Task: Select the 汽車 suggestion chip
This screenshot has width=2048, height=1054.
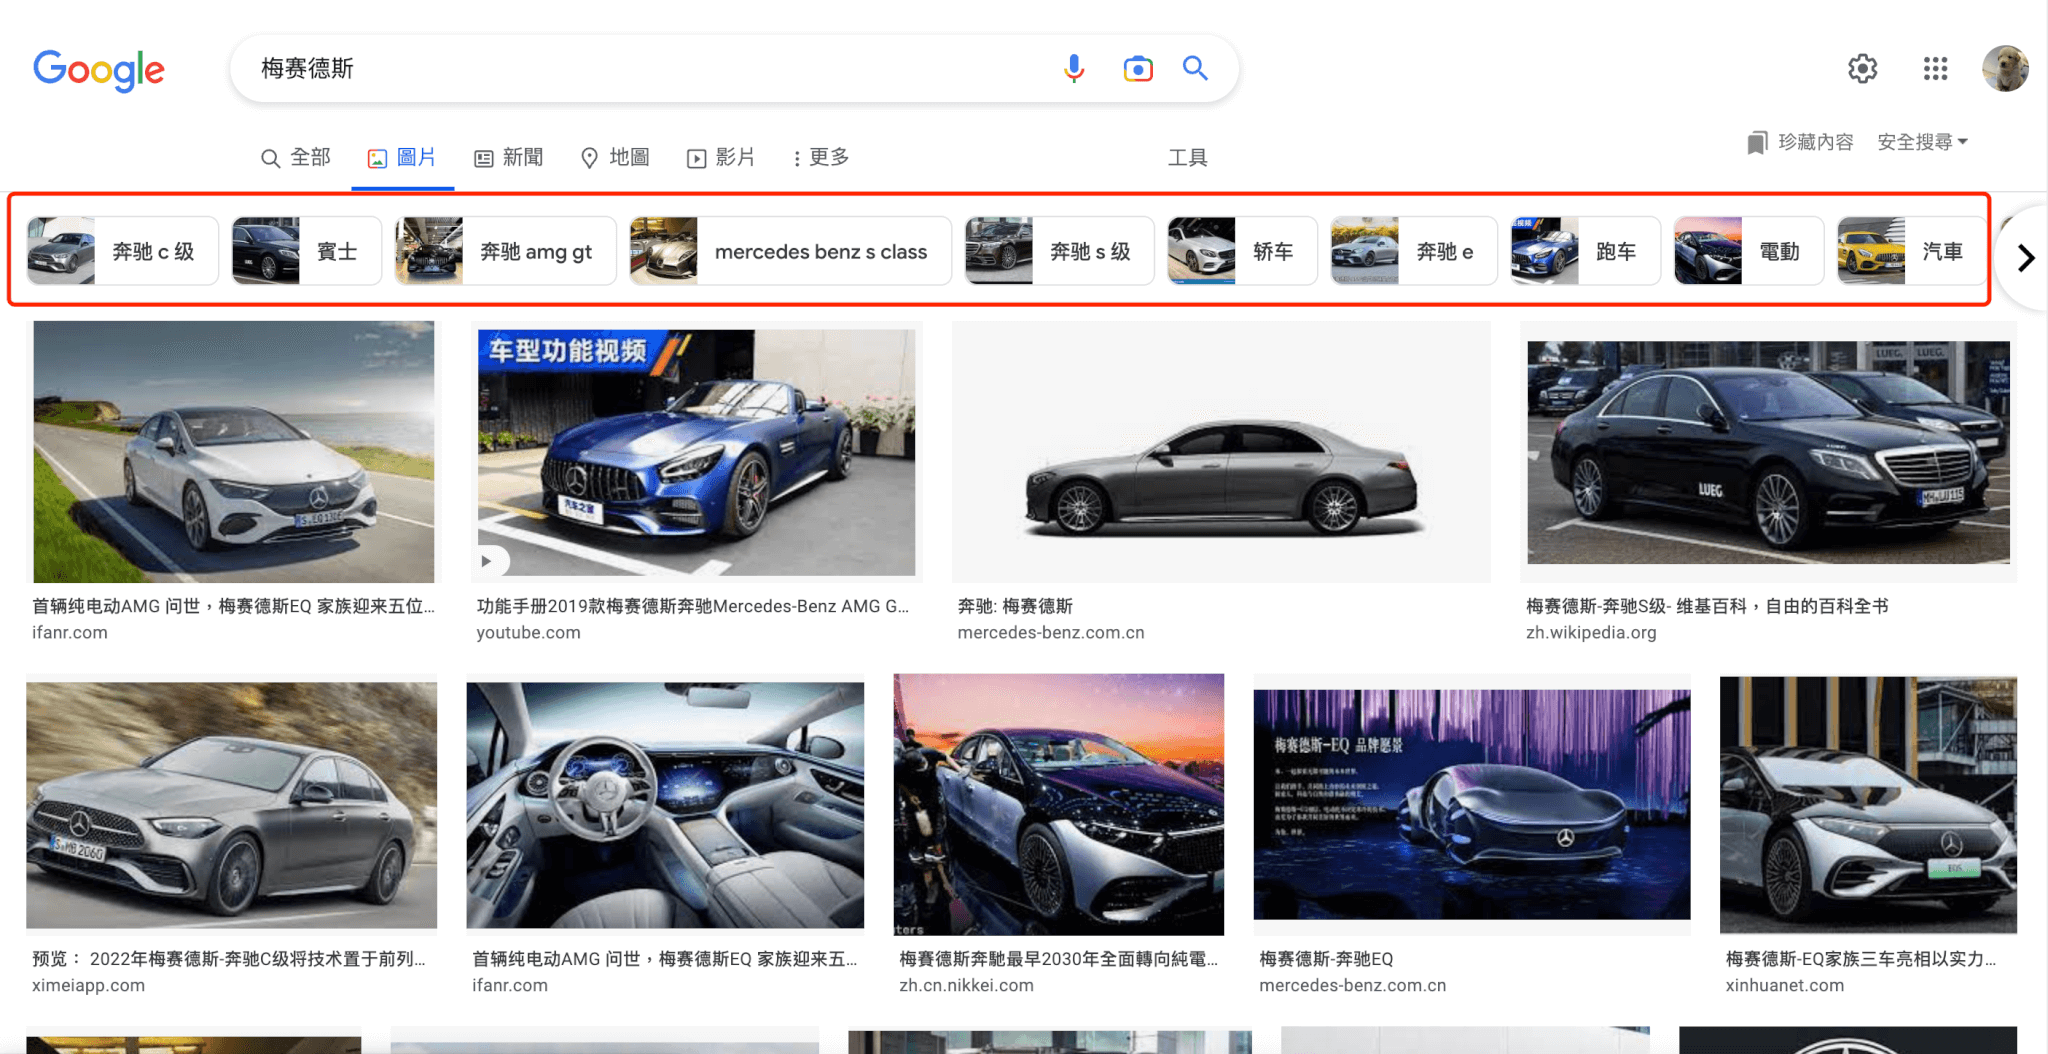Action: tap(1911, 251)
